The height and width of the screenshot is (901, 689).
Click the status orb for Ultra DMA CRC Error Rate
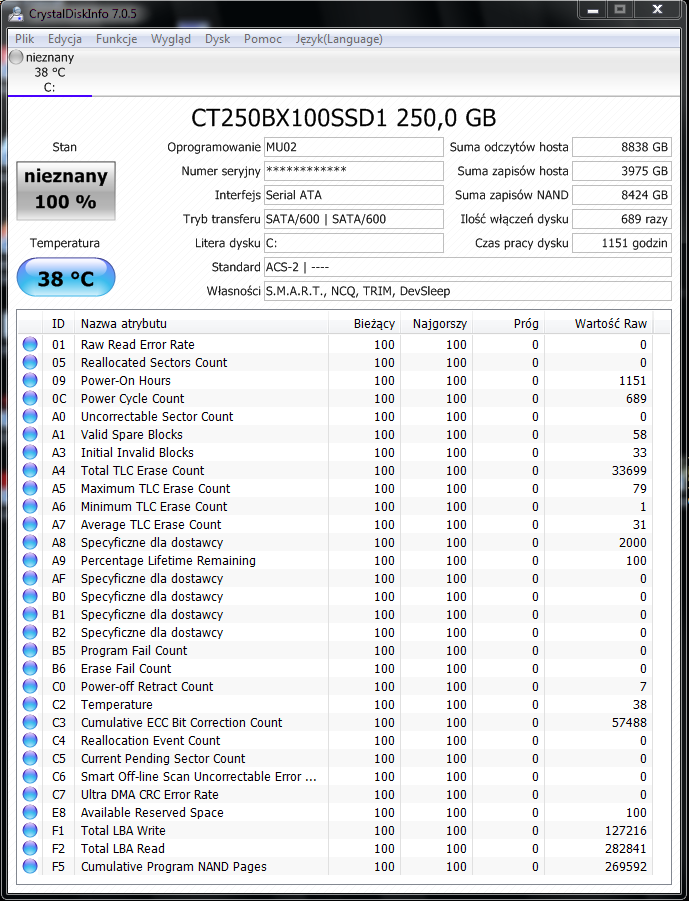point(30,794)
